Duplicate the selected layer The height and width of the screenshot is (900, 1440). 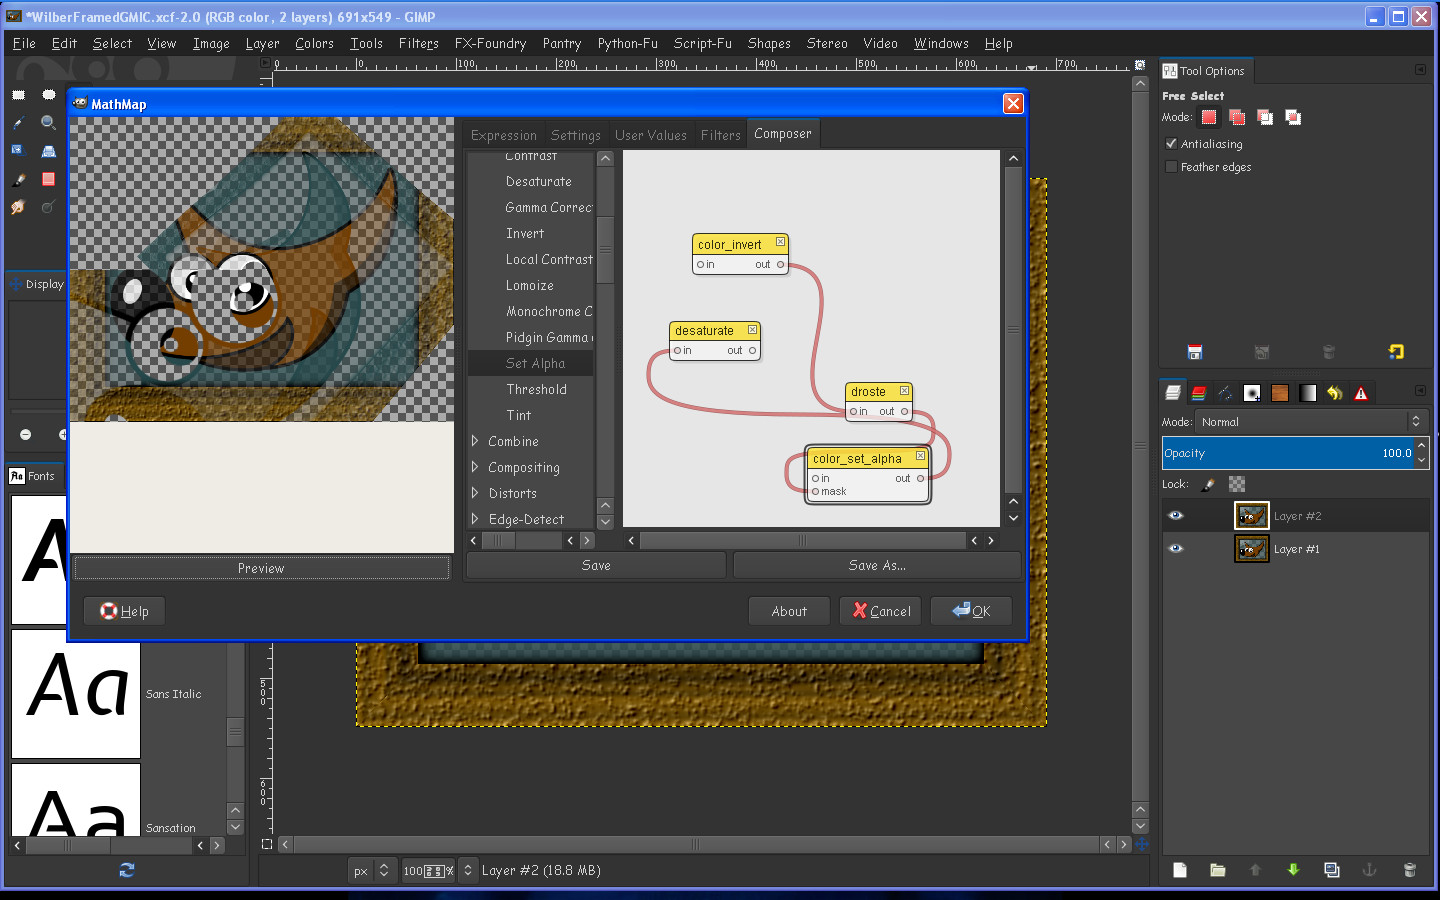[x=1332, y=870]
